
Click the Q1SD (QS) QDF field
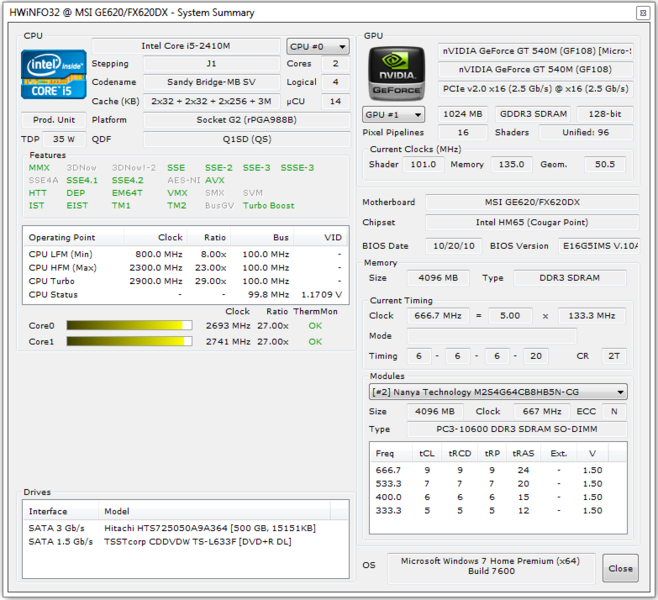tap(247, 139)
